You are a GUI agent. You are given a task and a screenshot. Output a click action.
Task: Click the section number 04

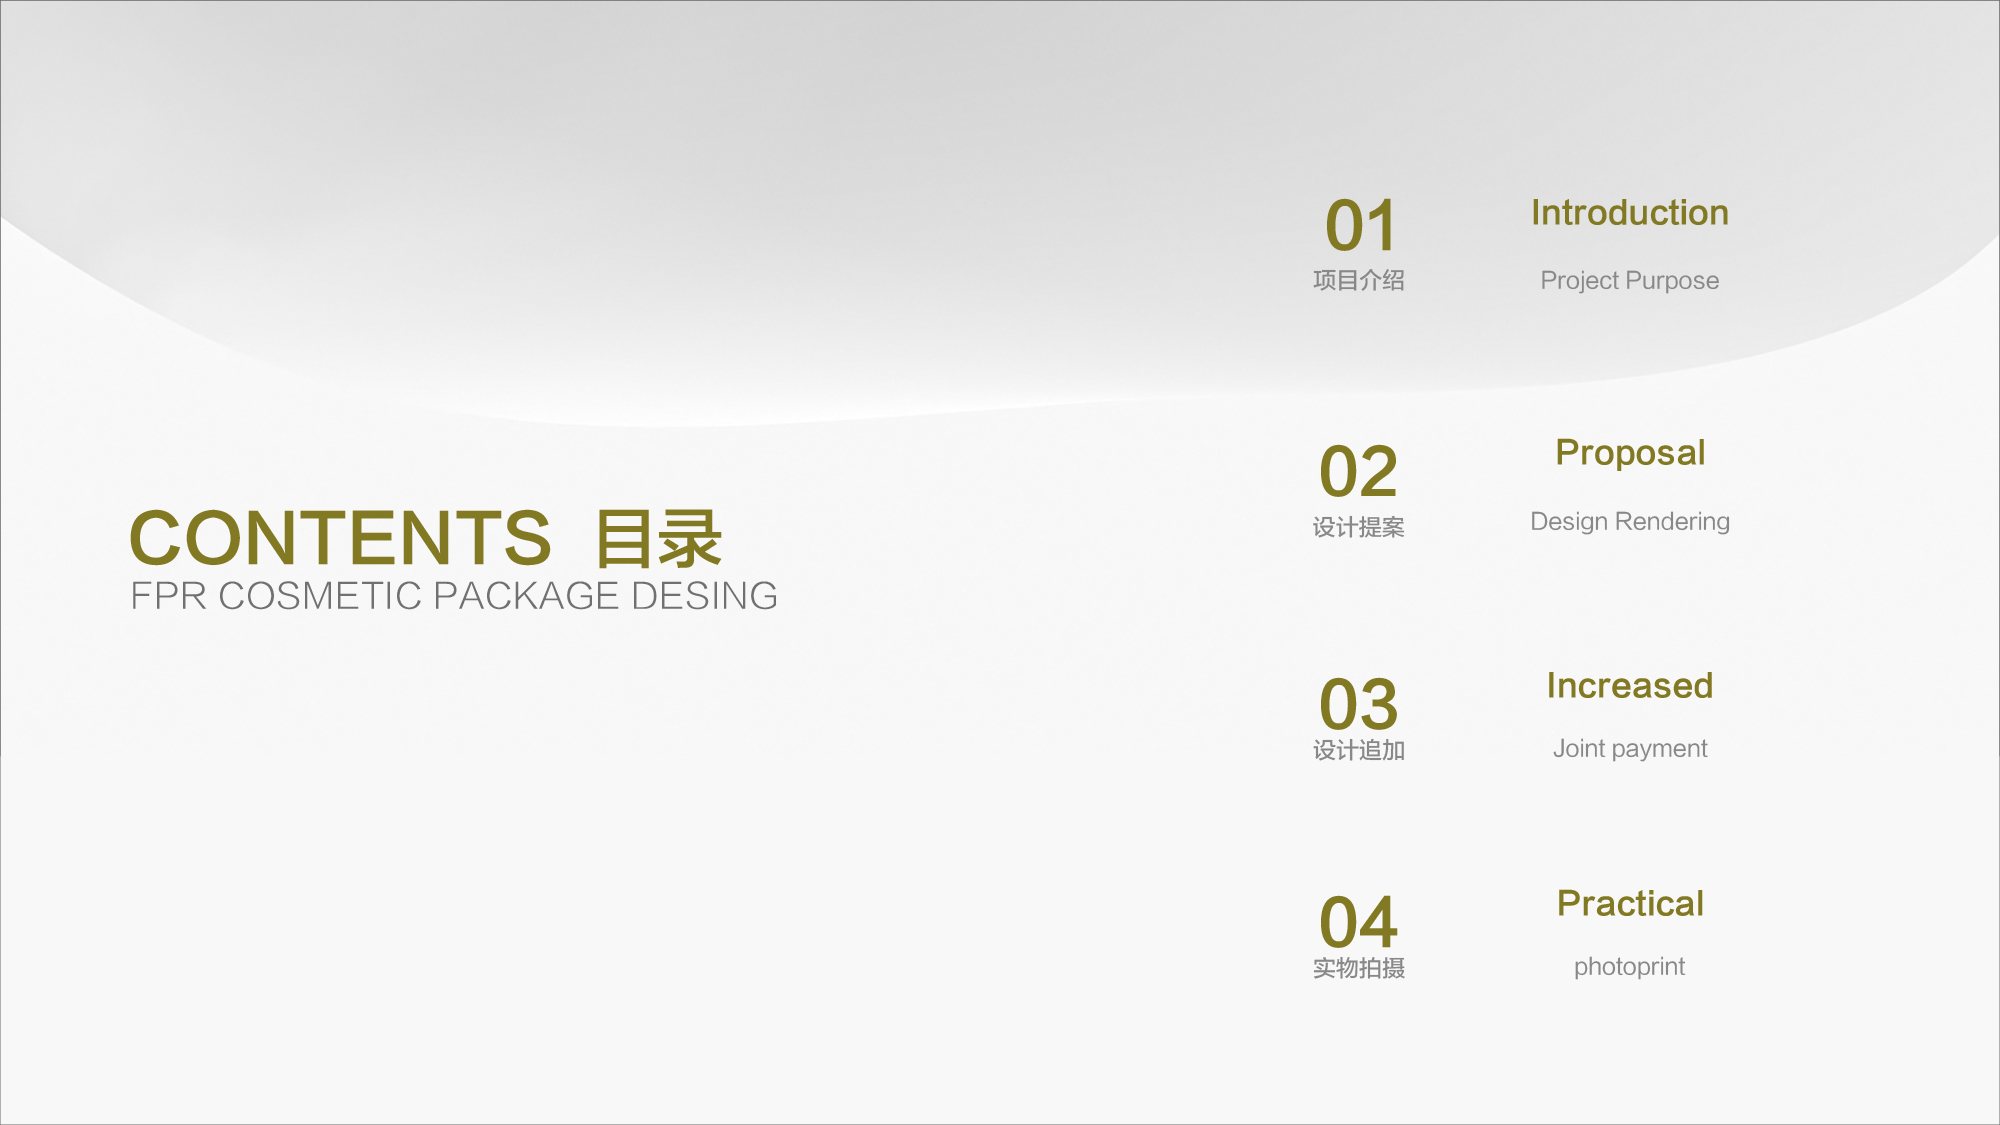point(1358,922)
